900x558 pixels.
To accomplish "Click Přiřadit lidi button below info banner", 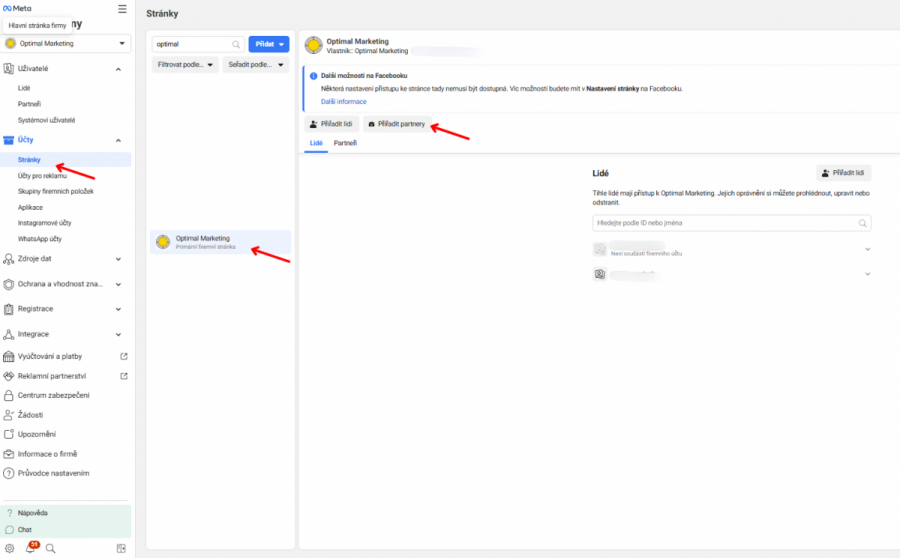I will click(x=331, y=124).
